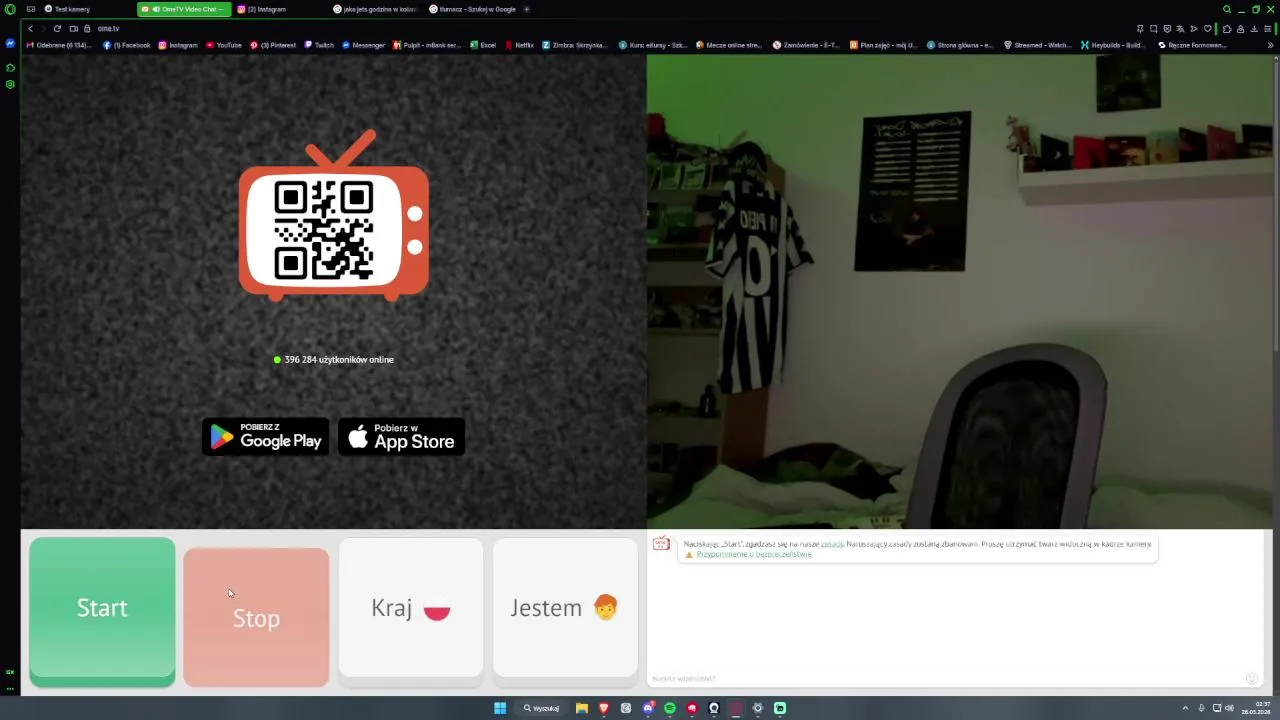Image resolution: width=1280 pixels, height=720 pixels.
Task: Open the Gmail 'Odebrane' bookmark
Action: (59, 45)
